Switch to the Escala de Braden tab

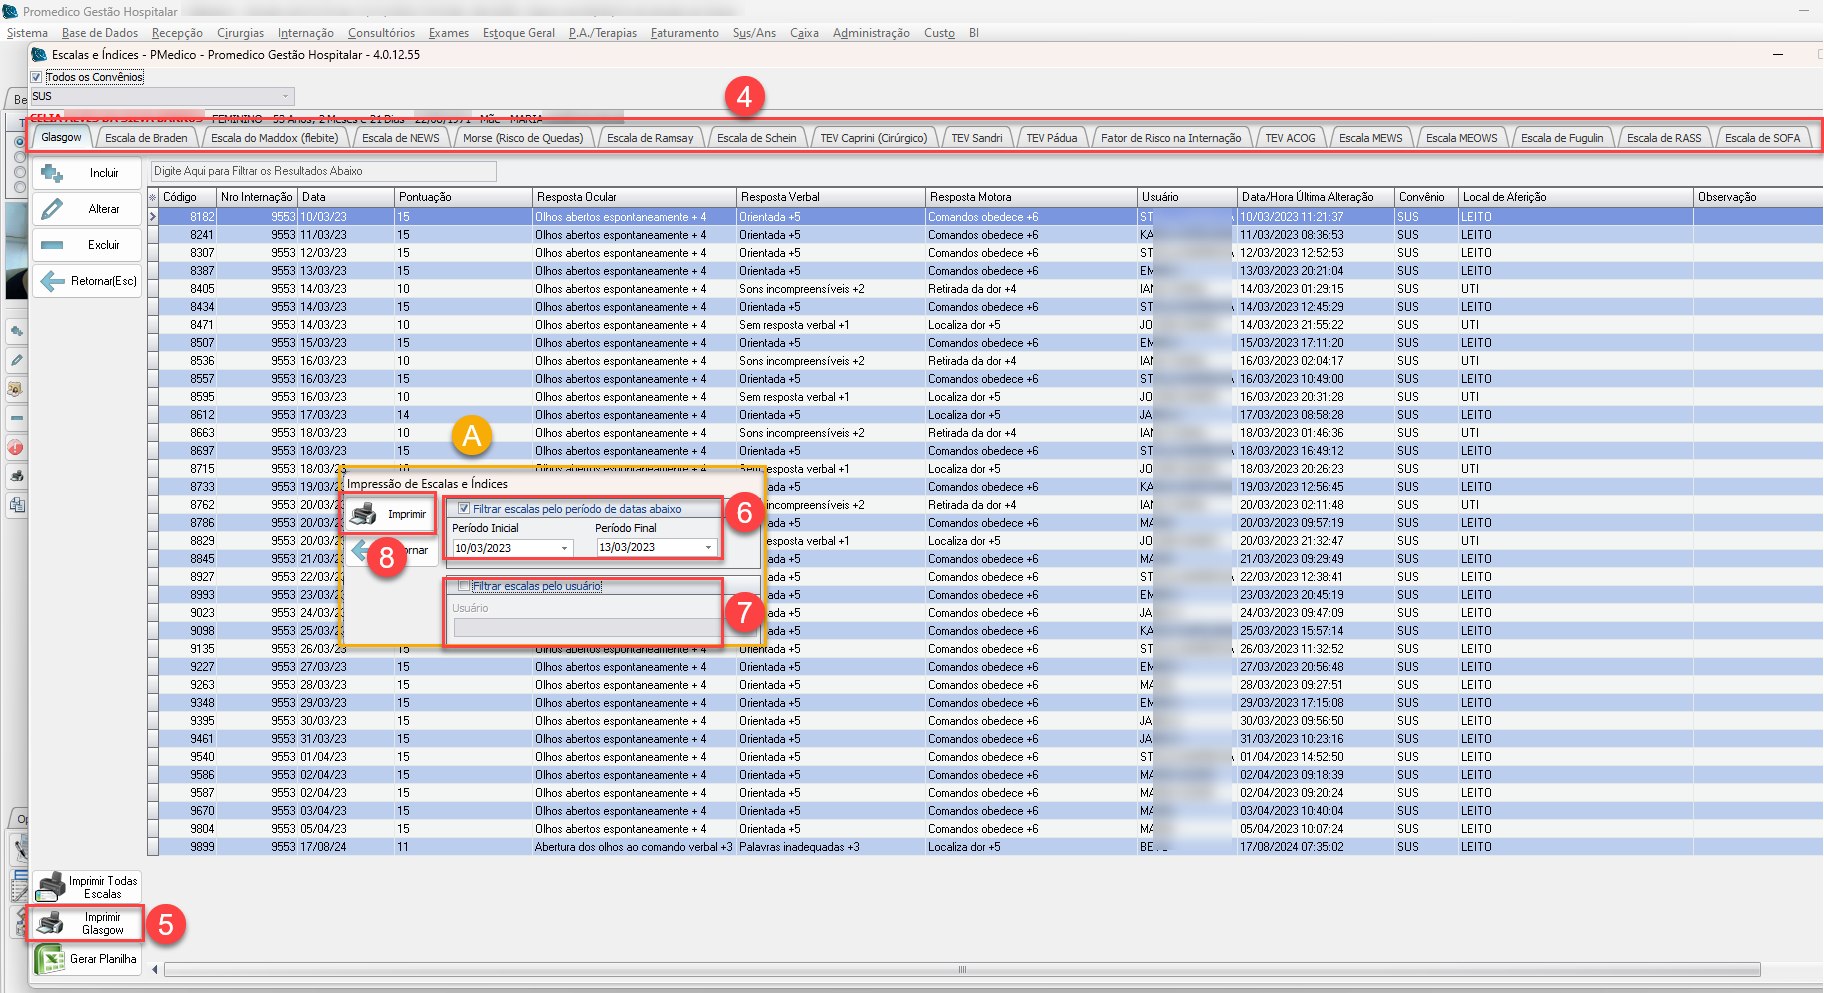coord(146,138)
